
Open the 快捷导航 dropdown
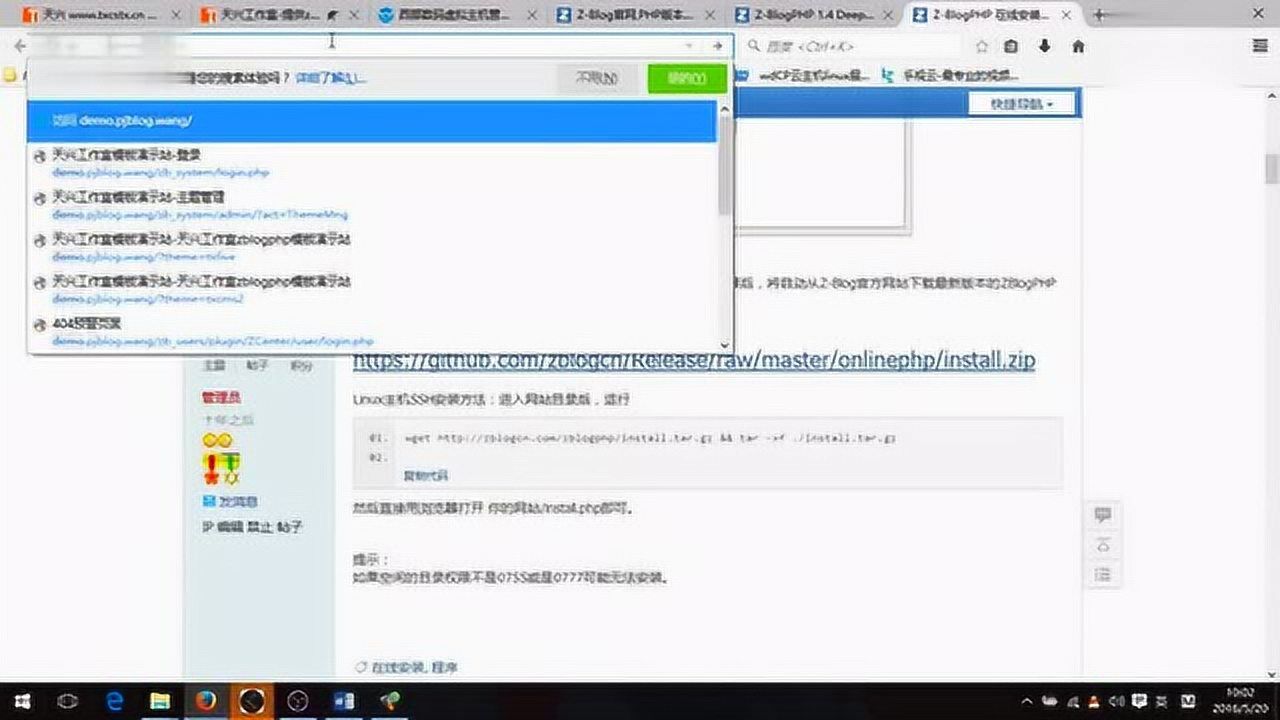1022,103
